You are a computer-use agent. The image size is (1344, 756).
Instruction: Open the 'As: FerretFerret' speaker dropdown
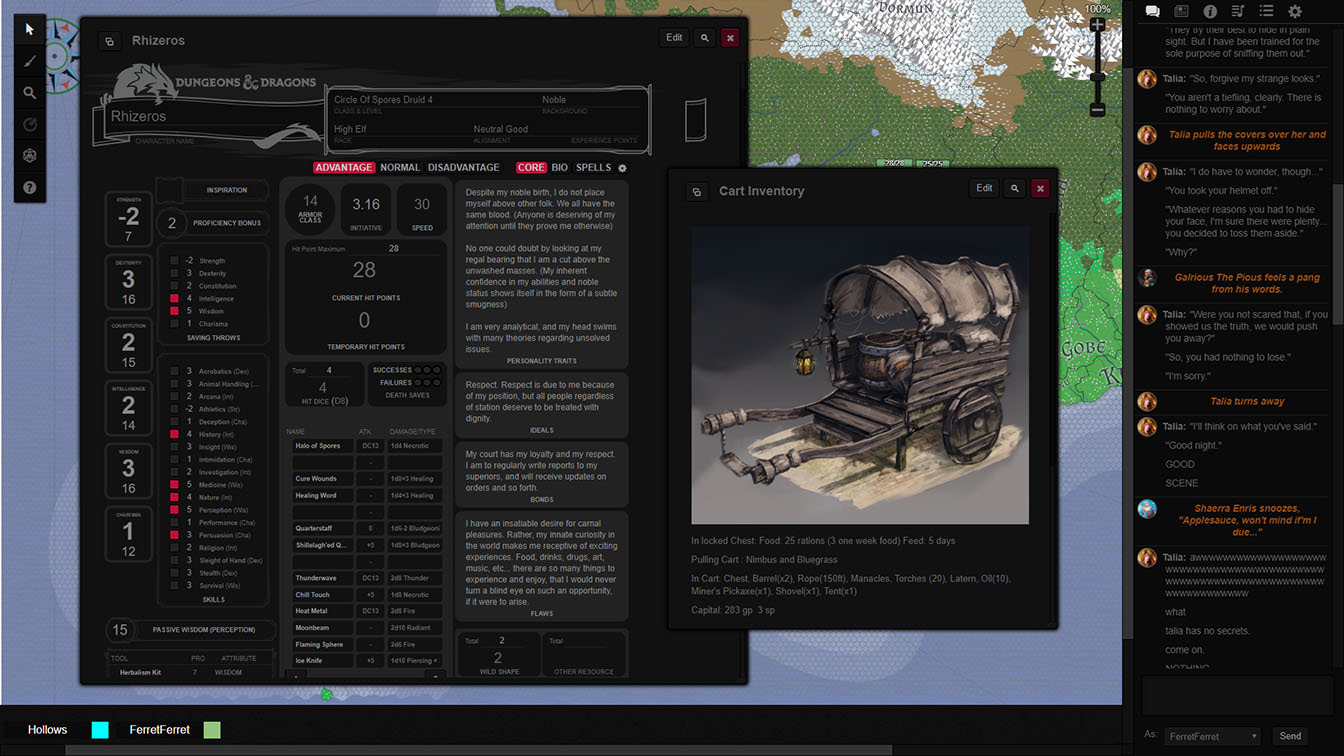pos(1211,736)
